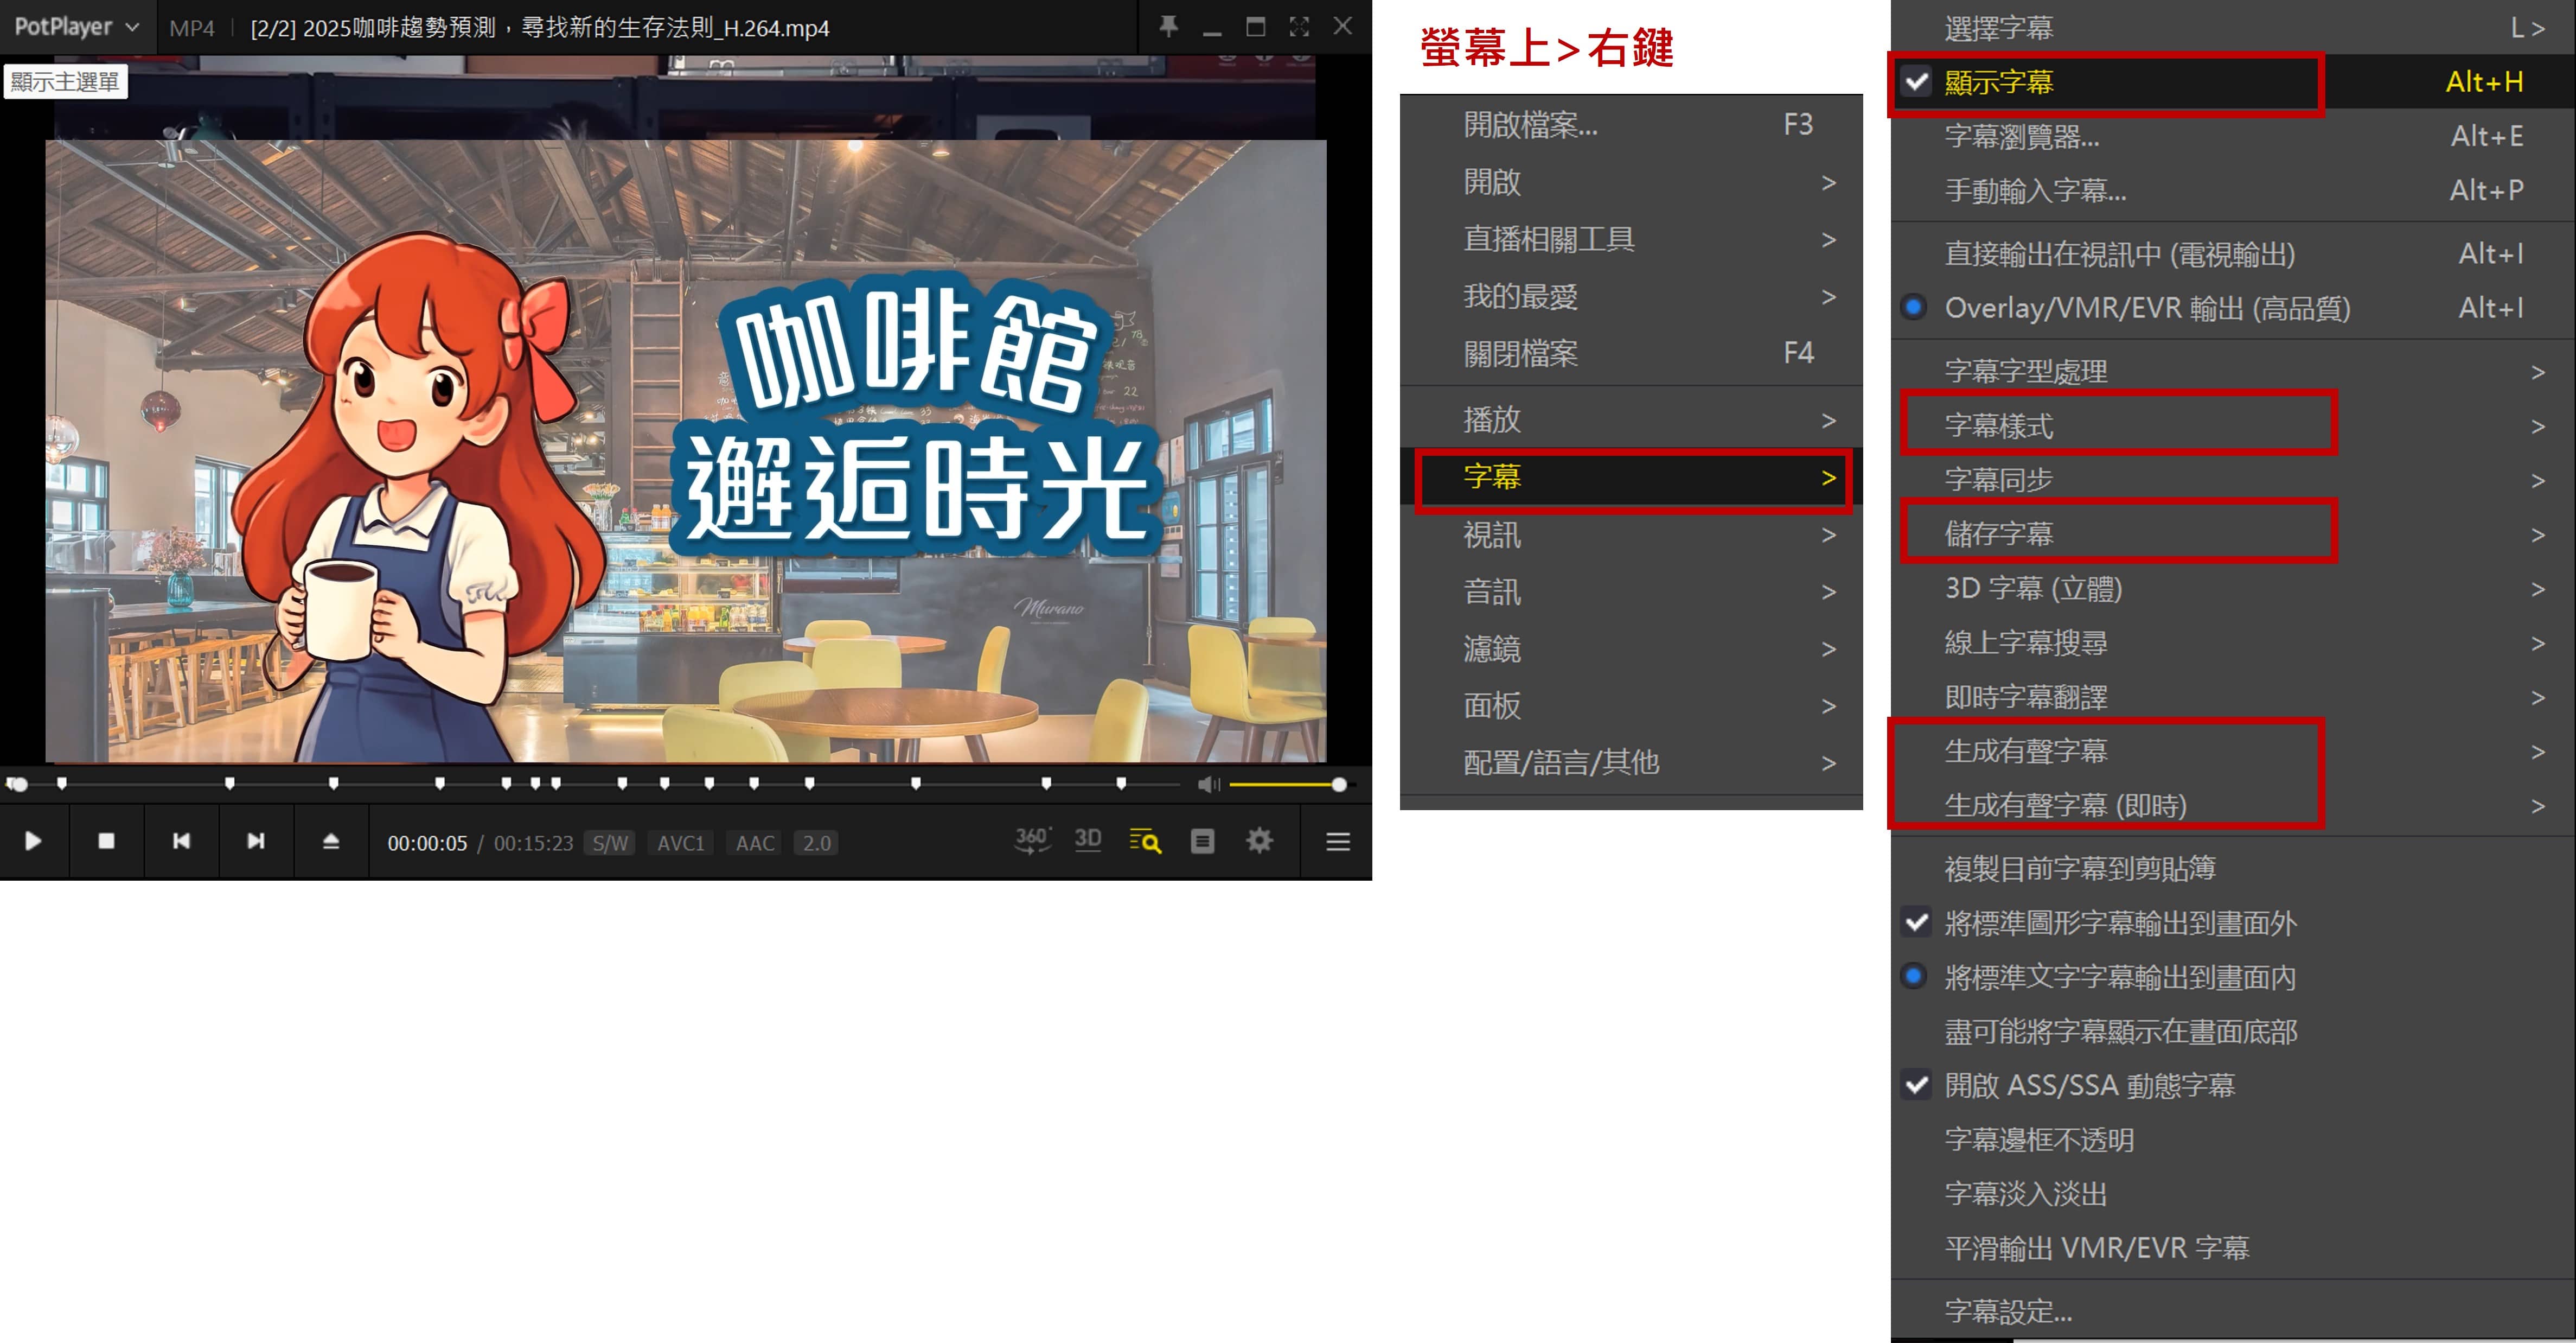This screenshot has width=2576, height=1343.
Task: Skip to next track
Action: point(256,841)
